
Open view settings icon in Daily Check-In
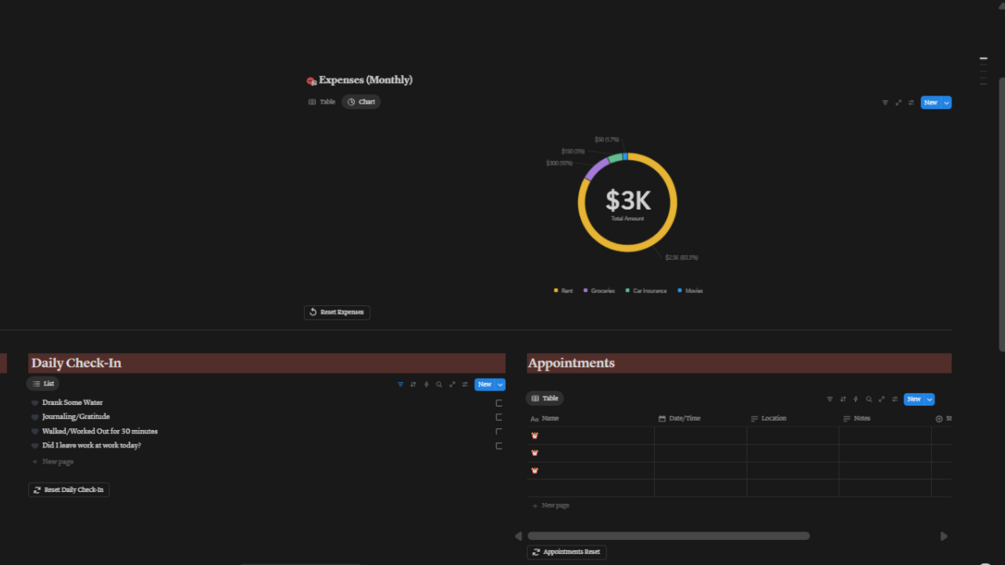pos(465,384)
